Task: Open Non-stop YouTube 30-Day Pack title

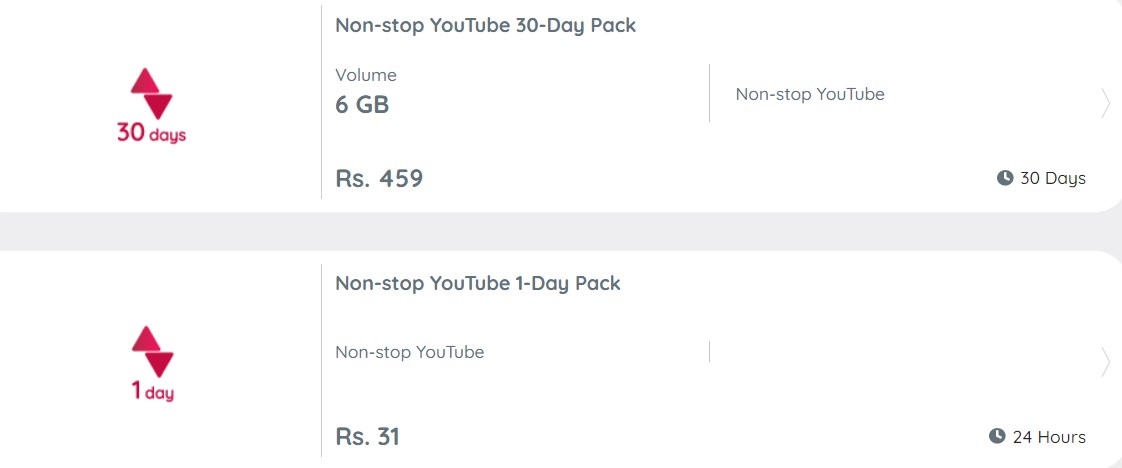Action: pos(486,26)
